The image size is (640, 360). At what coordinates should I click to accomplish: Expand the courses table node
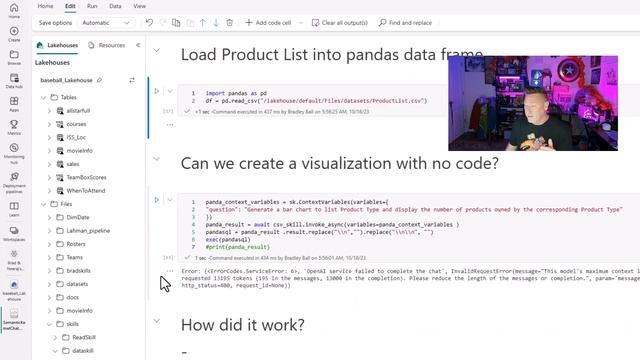point(49,124)
